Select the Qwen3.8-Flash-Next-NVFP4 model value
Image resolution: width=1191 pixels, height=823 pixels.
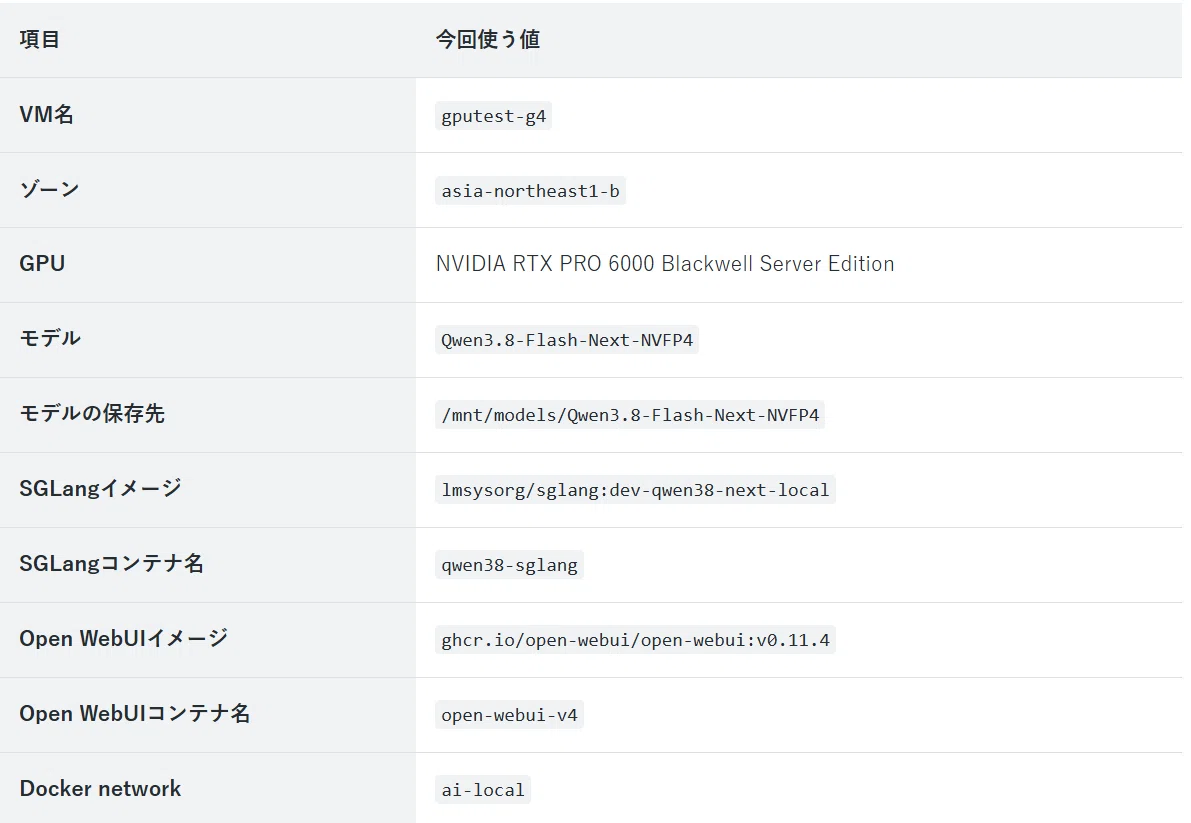(567, 340)
